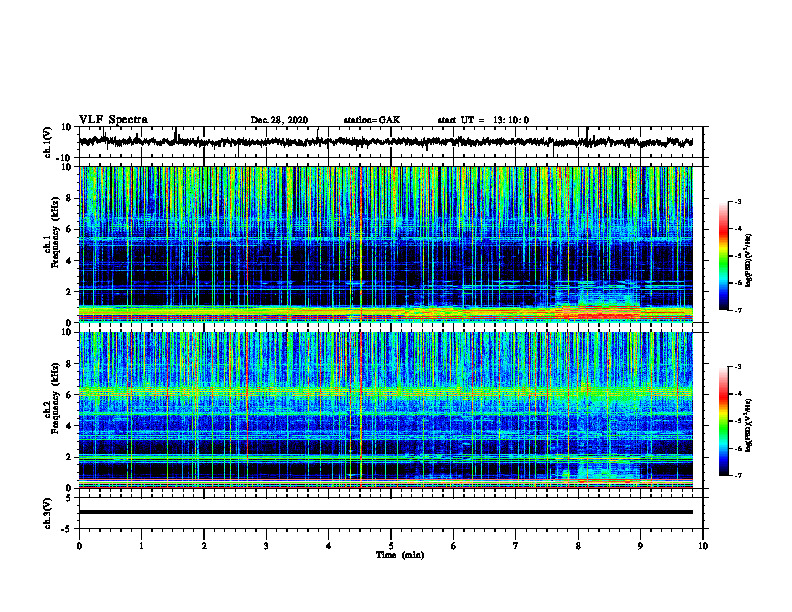Click the "ch.1(V)" waveform axis label

point(48,142)
